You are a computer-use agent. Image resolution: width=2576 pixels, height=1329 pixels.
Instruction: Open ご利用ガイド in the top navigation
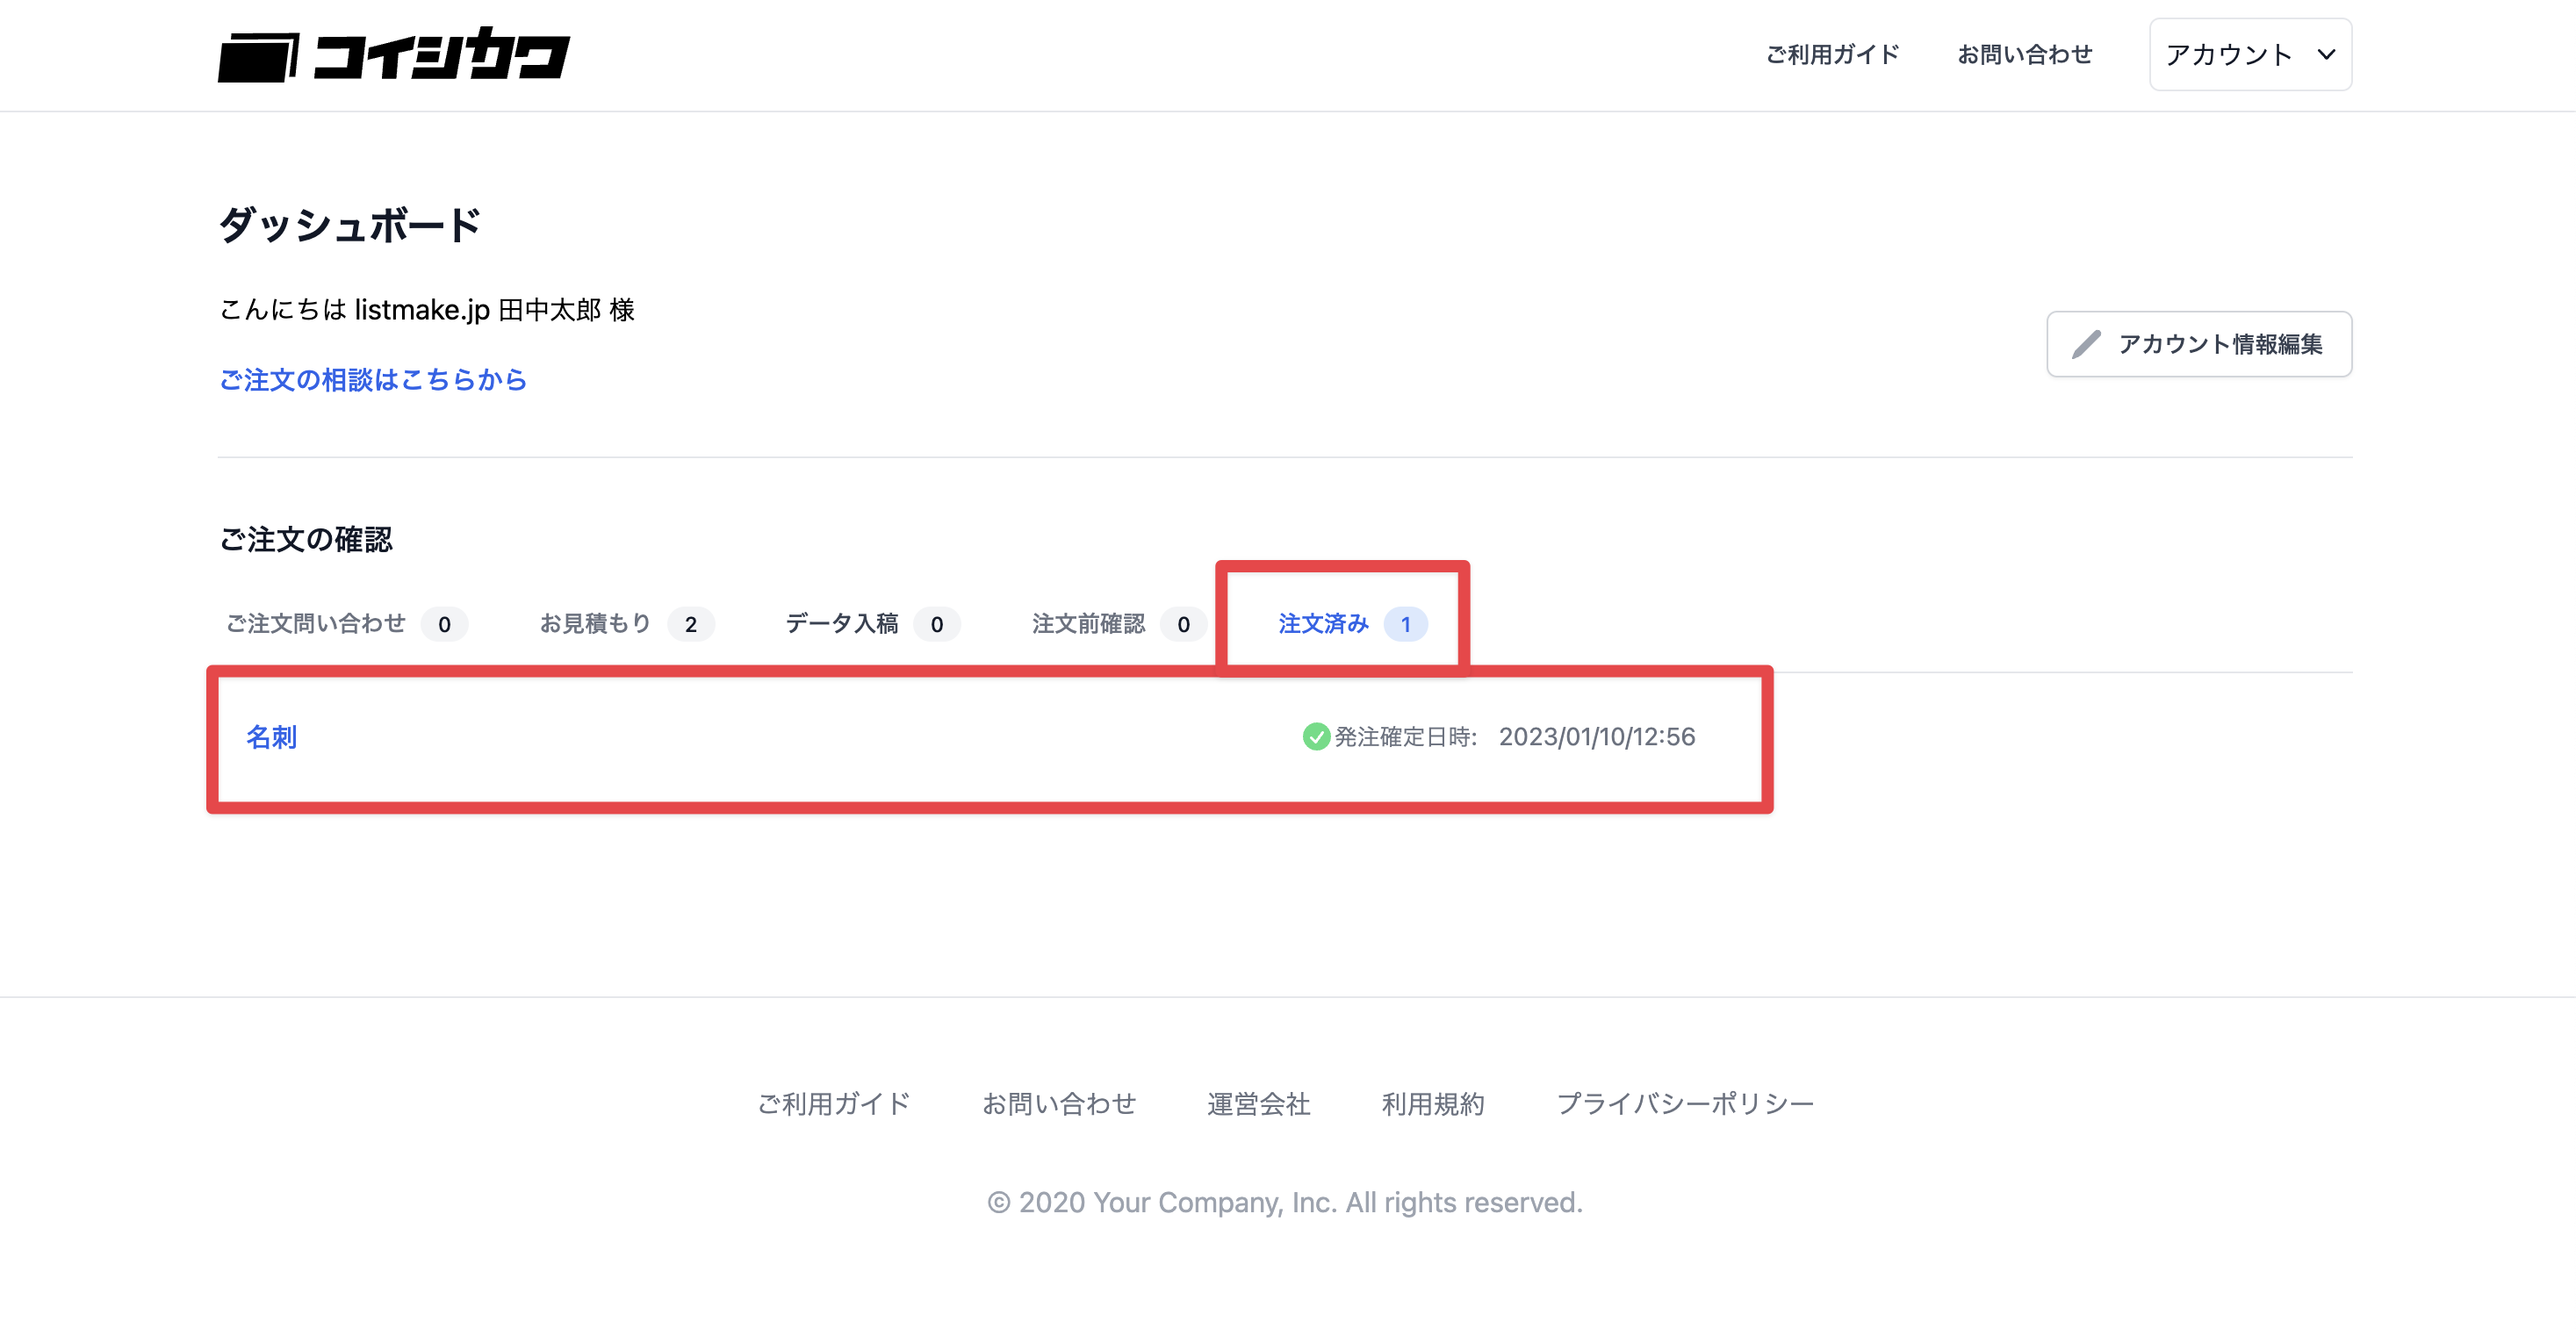(x=1832, y=55)
